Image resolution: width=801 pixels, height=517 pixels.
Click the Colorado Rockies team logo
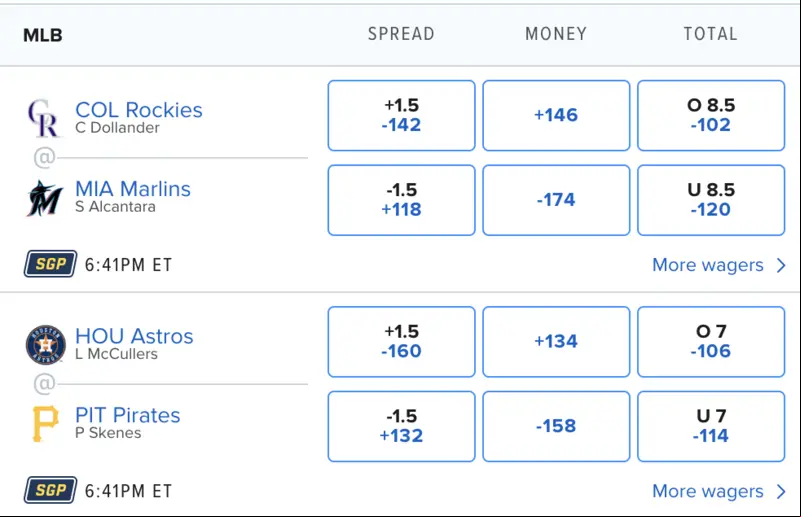point(44,118)
